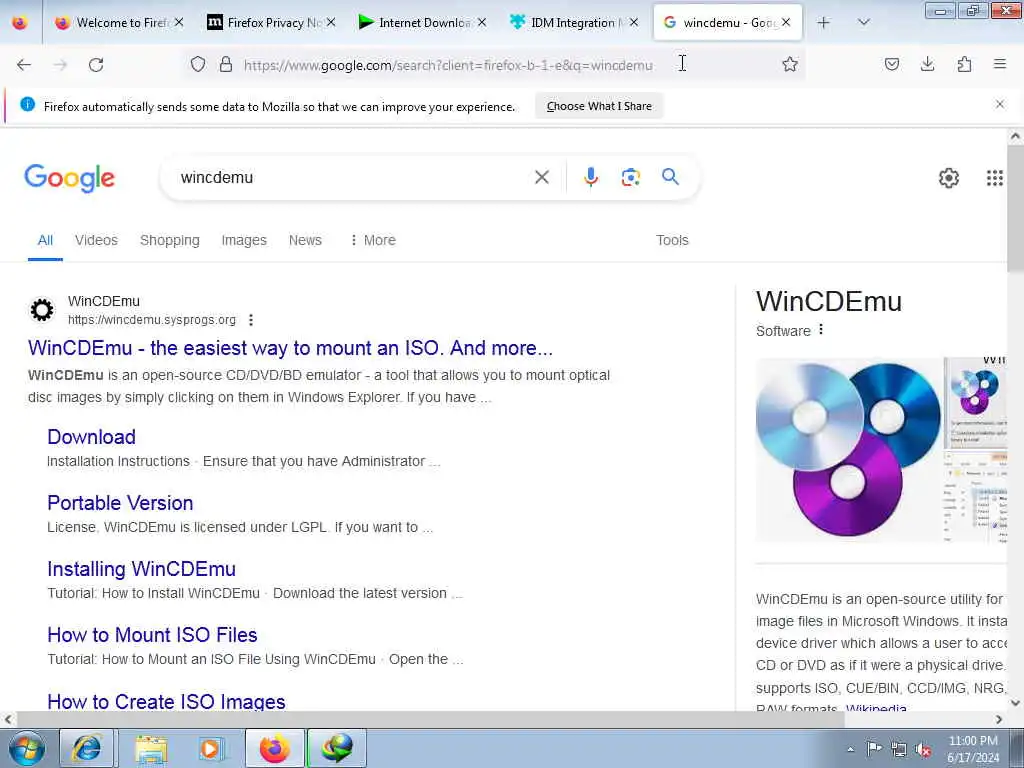The image size is (1024, 768).
Task: Close the Firefox Privacy Notice tab
Action: tap(331, 22)
